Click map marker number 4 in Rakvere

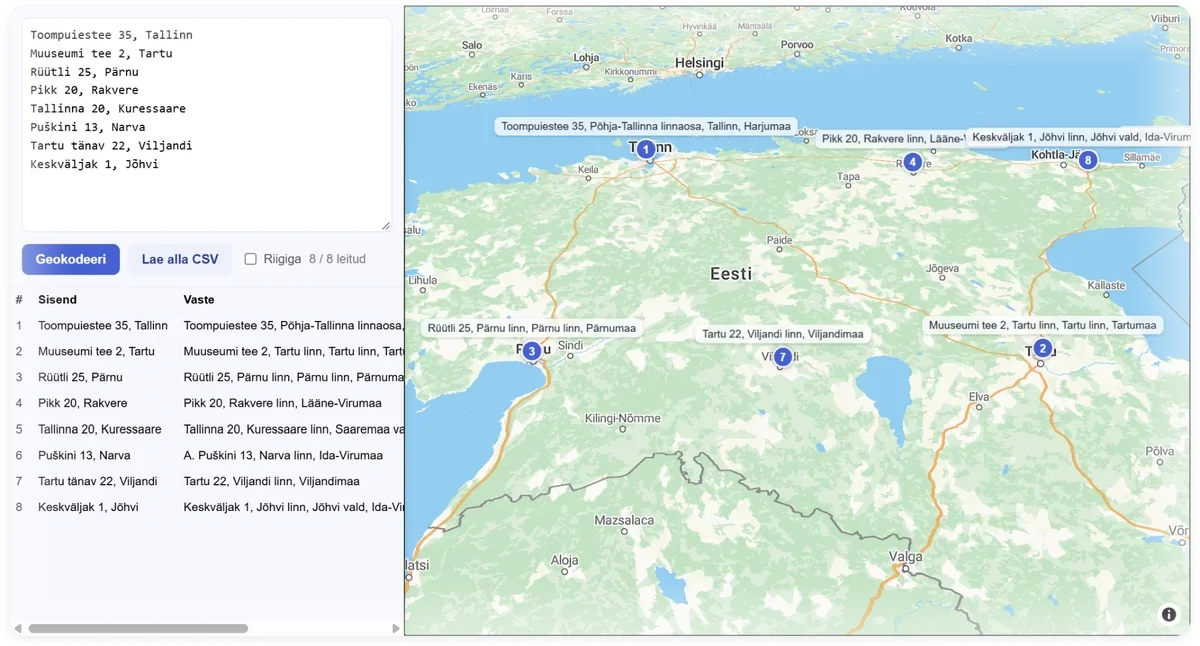[912, 162]
